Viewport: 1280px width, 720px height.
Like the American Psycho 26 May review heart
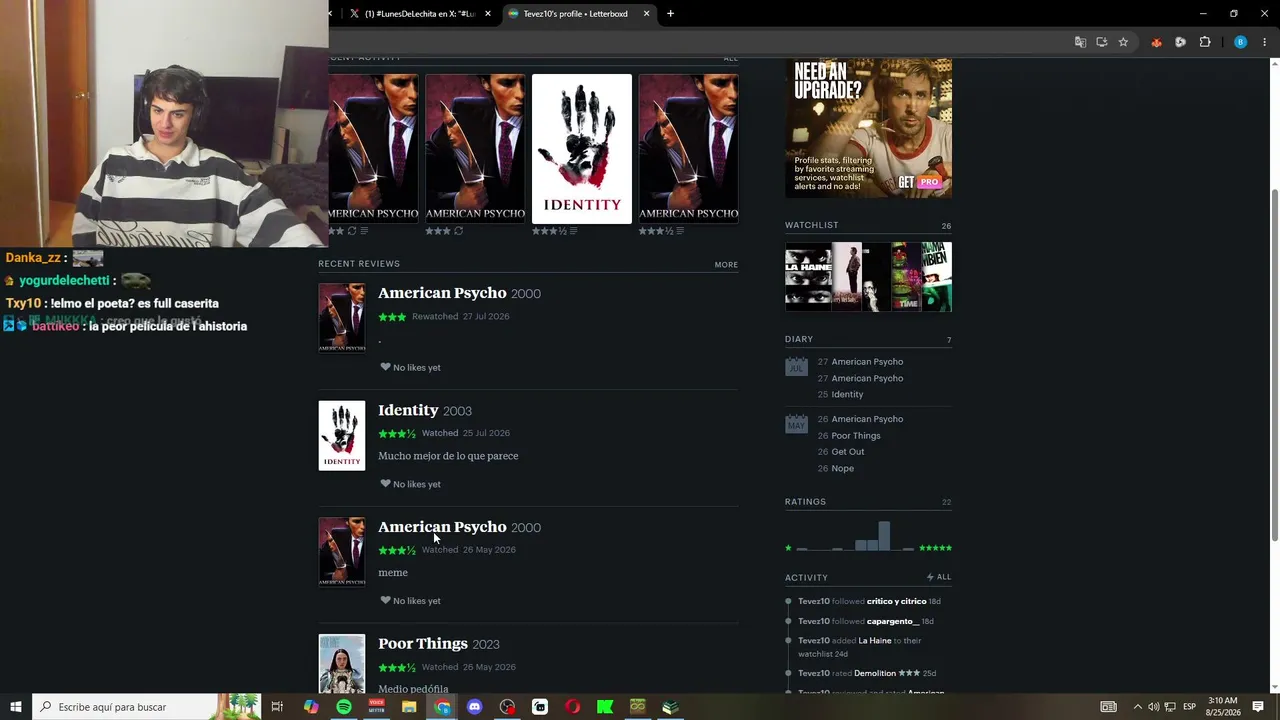pos(385,600)
